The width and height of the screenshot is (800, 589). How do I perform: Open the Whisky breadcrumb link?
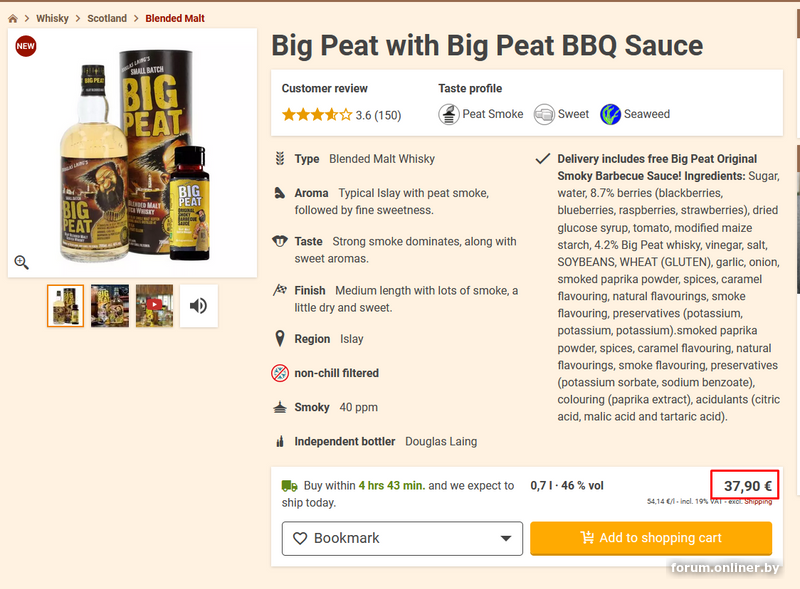(x=52, y=18)
